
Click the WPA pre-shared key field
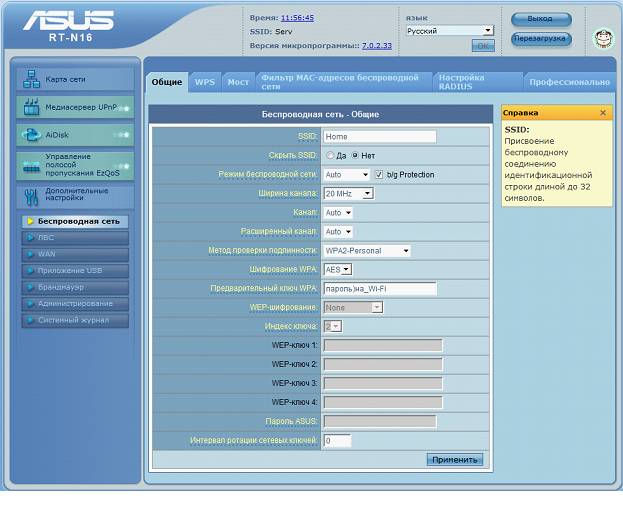point(380,289)
